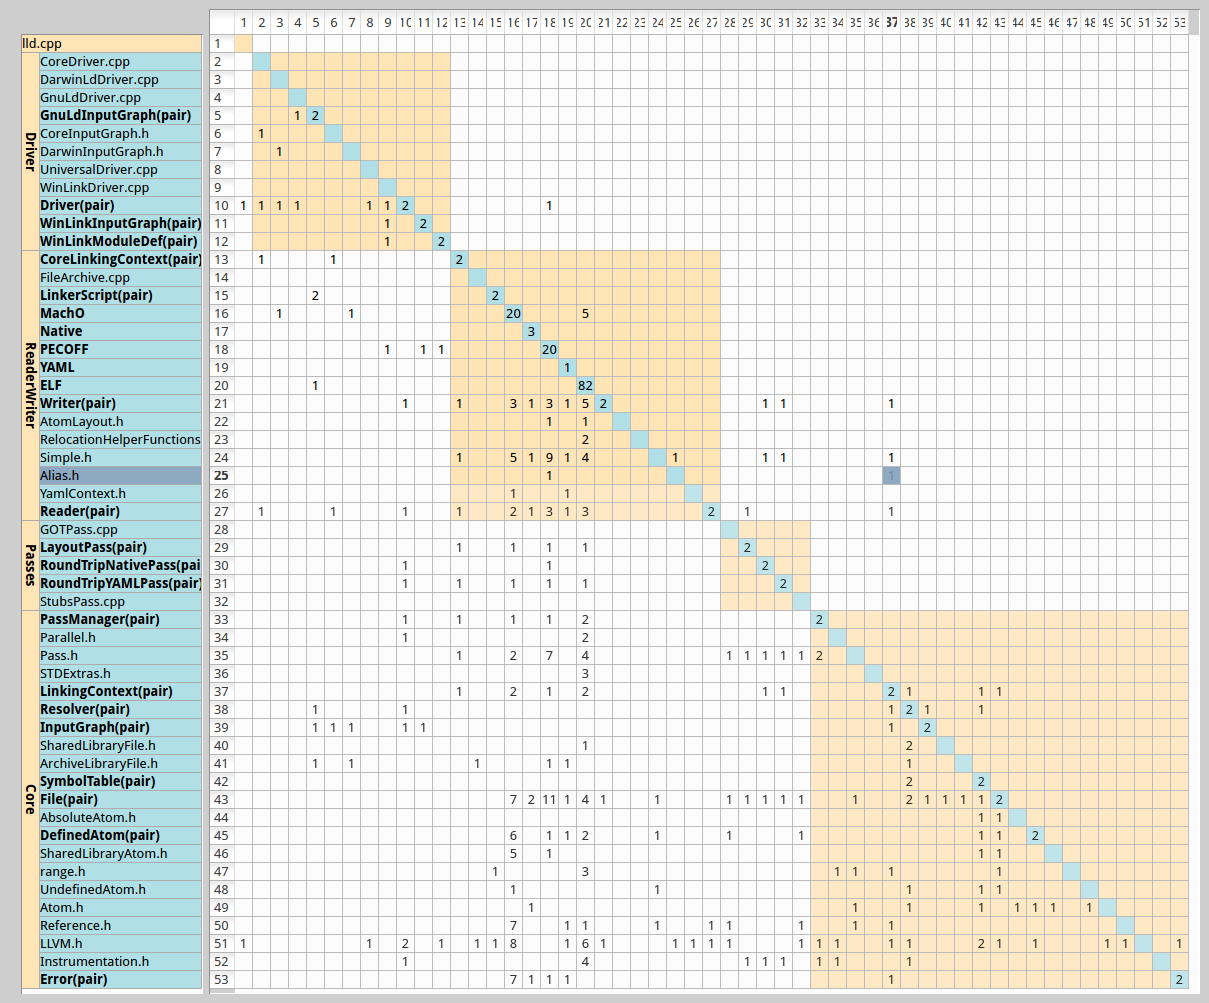
Task: Open the Resolver(pair) row
Action: 120,710
